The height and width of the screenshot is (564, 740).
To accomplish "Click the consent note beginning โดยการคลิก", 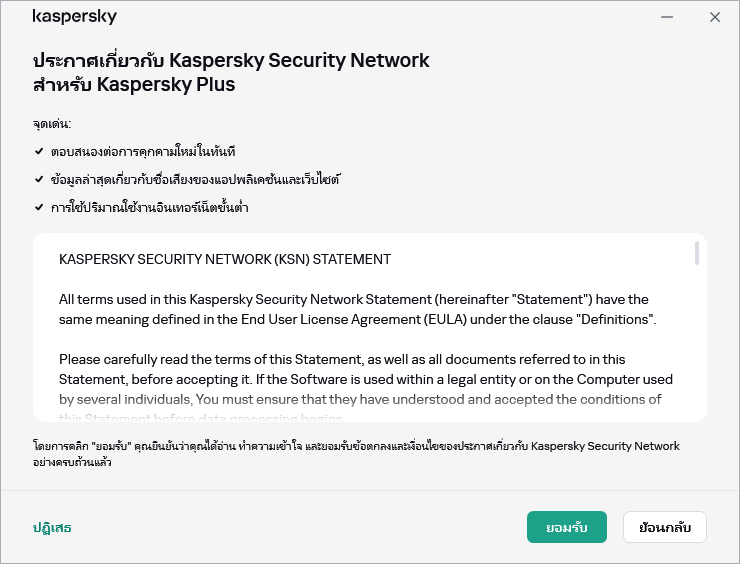I will coord(355,453).
